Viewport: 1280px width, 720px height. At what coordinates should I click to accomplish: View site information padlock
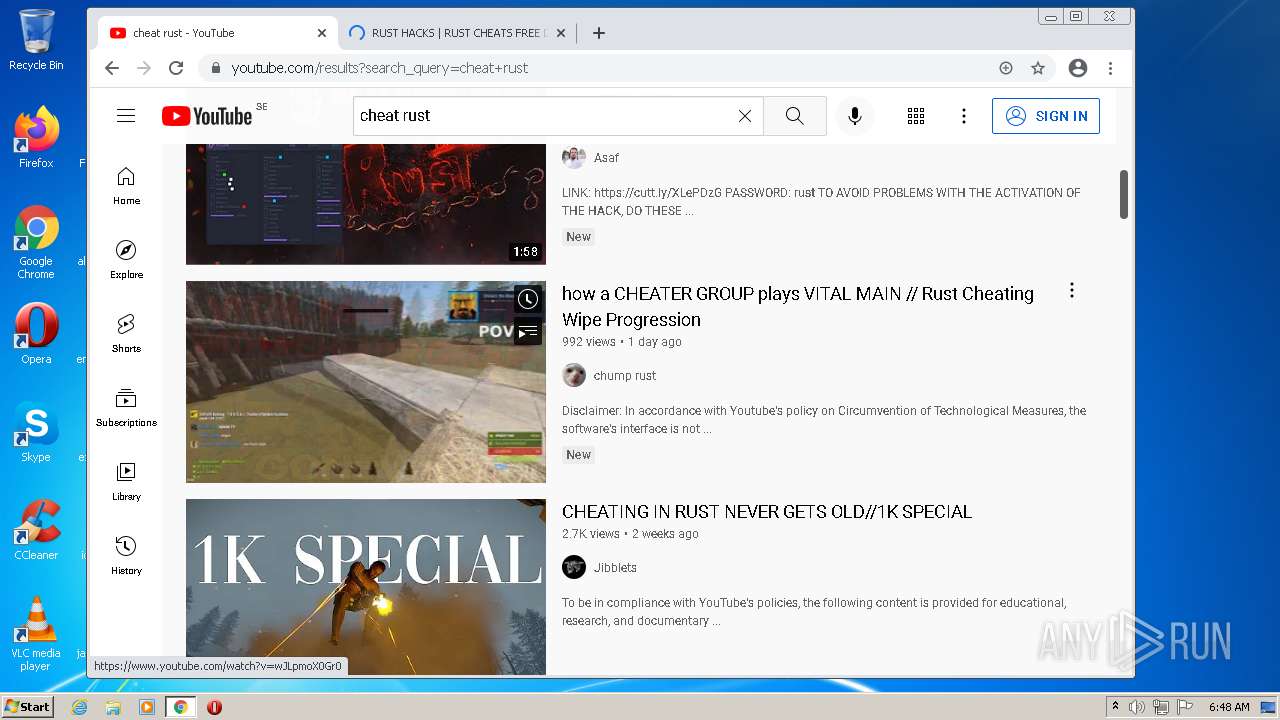[215, 68]
